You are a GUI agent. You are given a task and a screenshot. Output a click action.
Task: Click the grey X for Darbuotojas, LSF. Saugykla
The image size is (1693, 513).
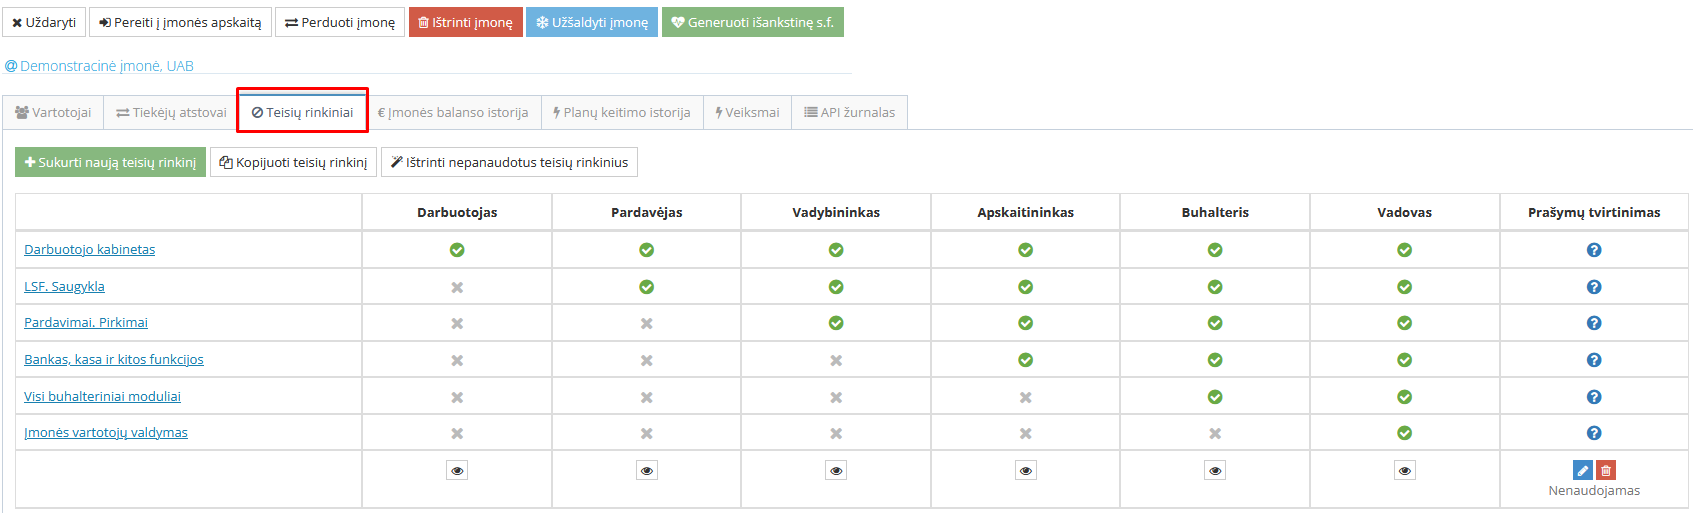pyautogui.click(x=457, y=287)
